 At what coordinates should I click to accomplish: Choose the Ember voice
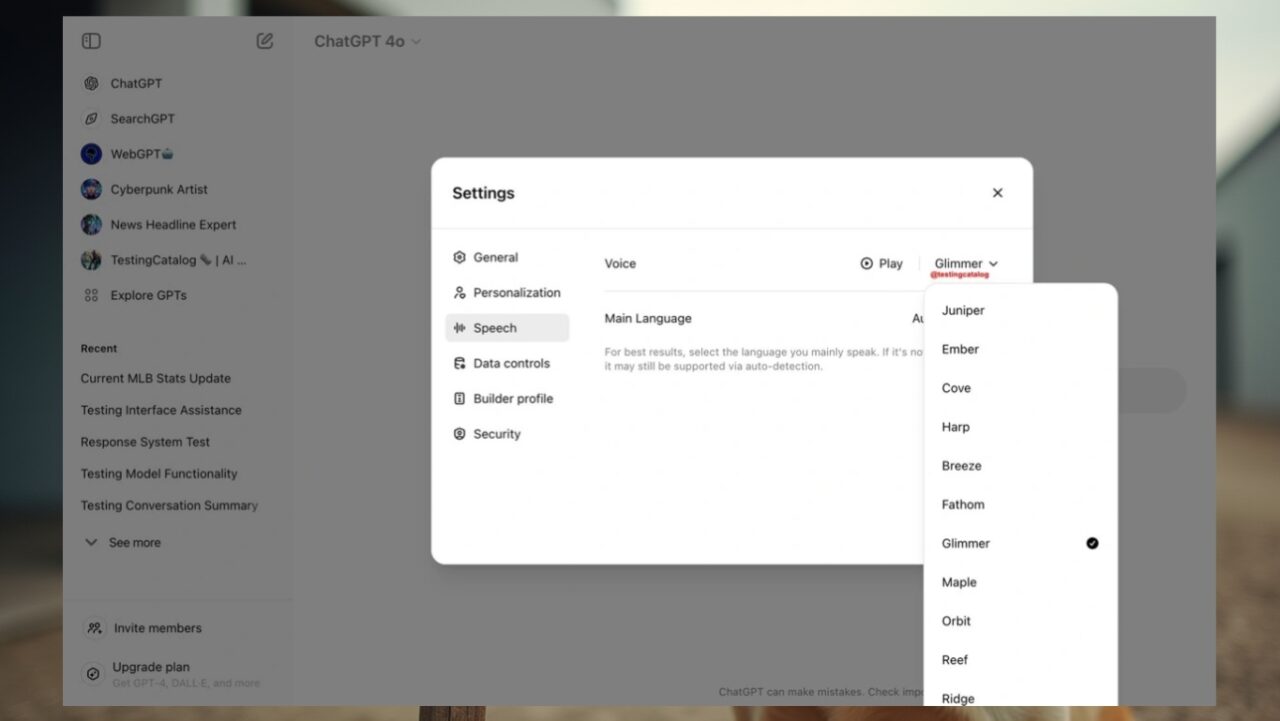click(1020, 349)
